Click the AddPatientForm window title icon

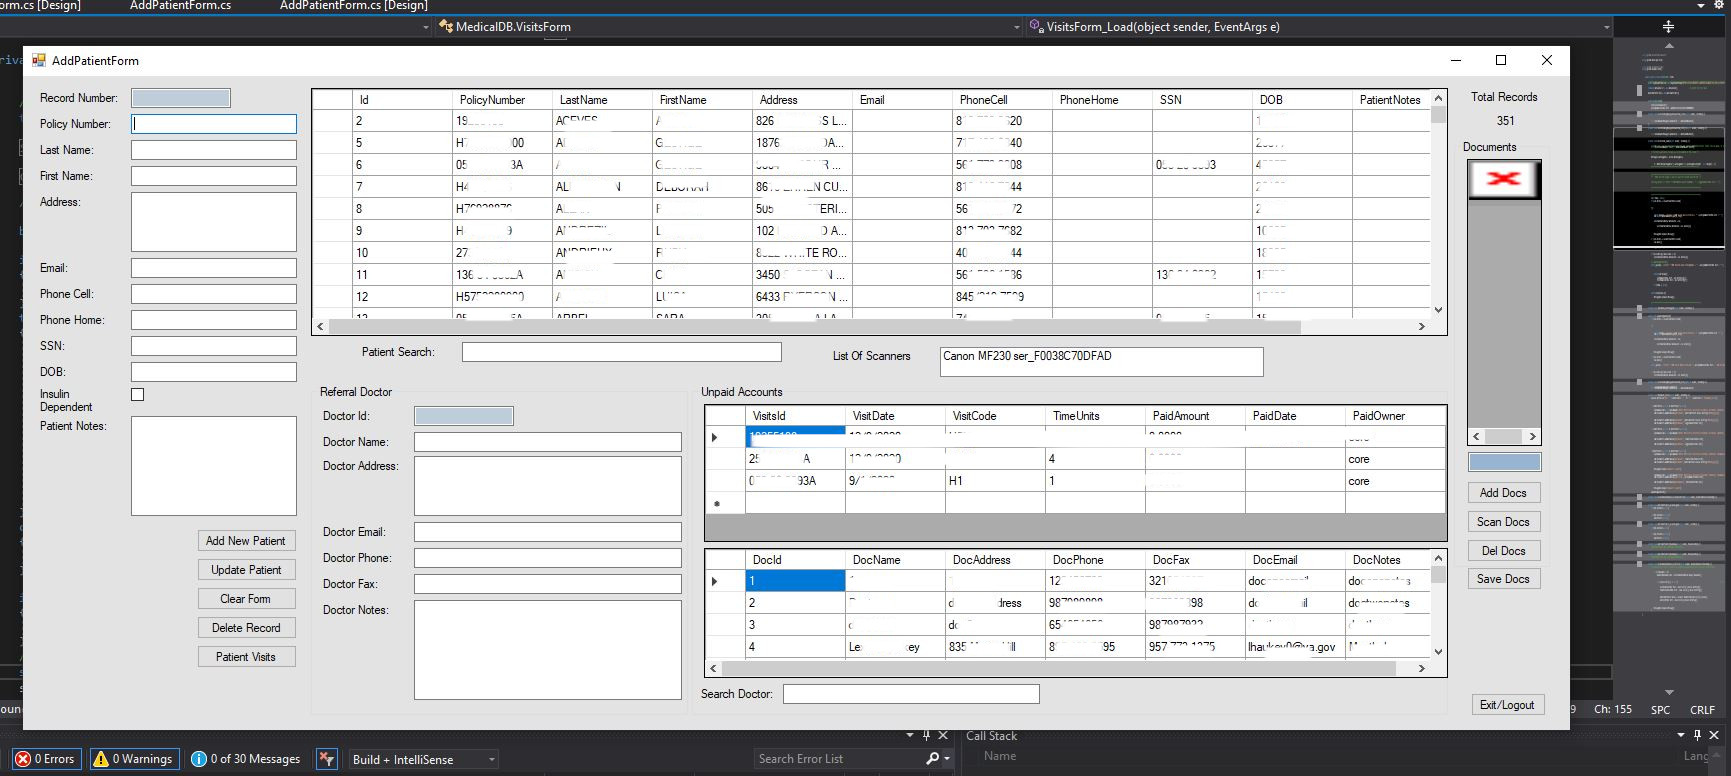pos(39,61)
